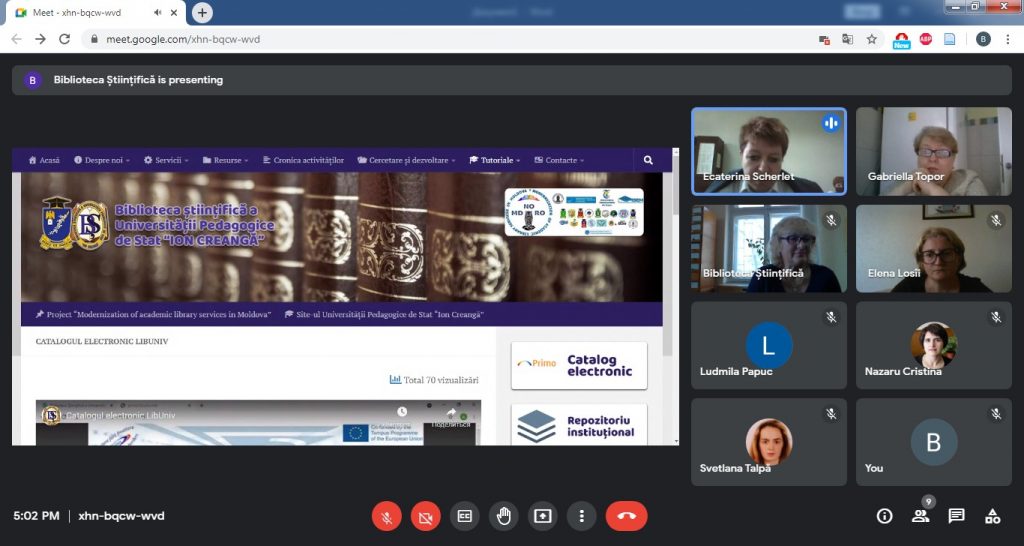Click the partner logos banner image
Image resolution: width=1024 pixels, height=546 pixels.
click(574, 212)
